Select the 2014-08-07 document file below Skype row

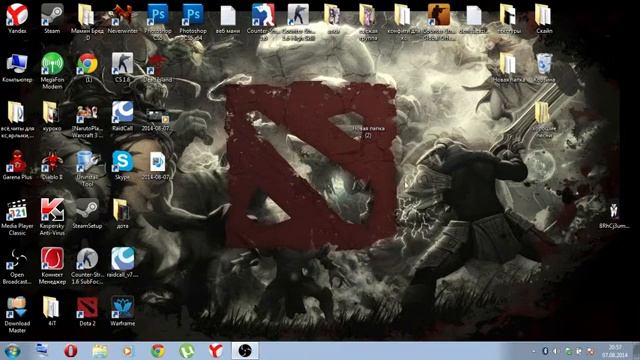(x=158, y=165)
